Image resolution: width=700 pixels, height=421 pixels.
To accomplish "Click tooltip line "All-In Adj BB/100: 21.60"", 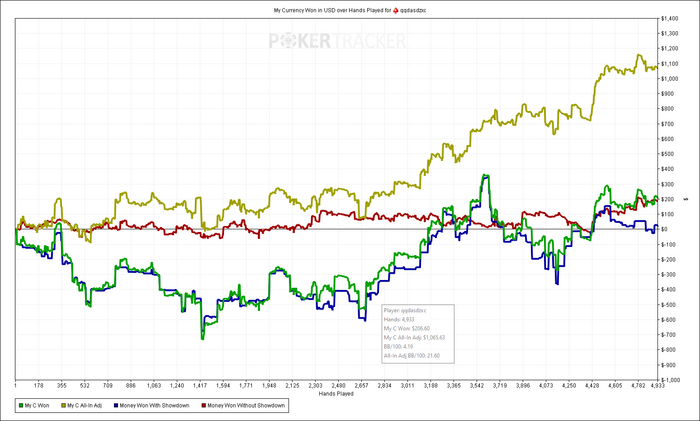I will tap(412, 356).
